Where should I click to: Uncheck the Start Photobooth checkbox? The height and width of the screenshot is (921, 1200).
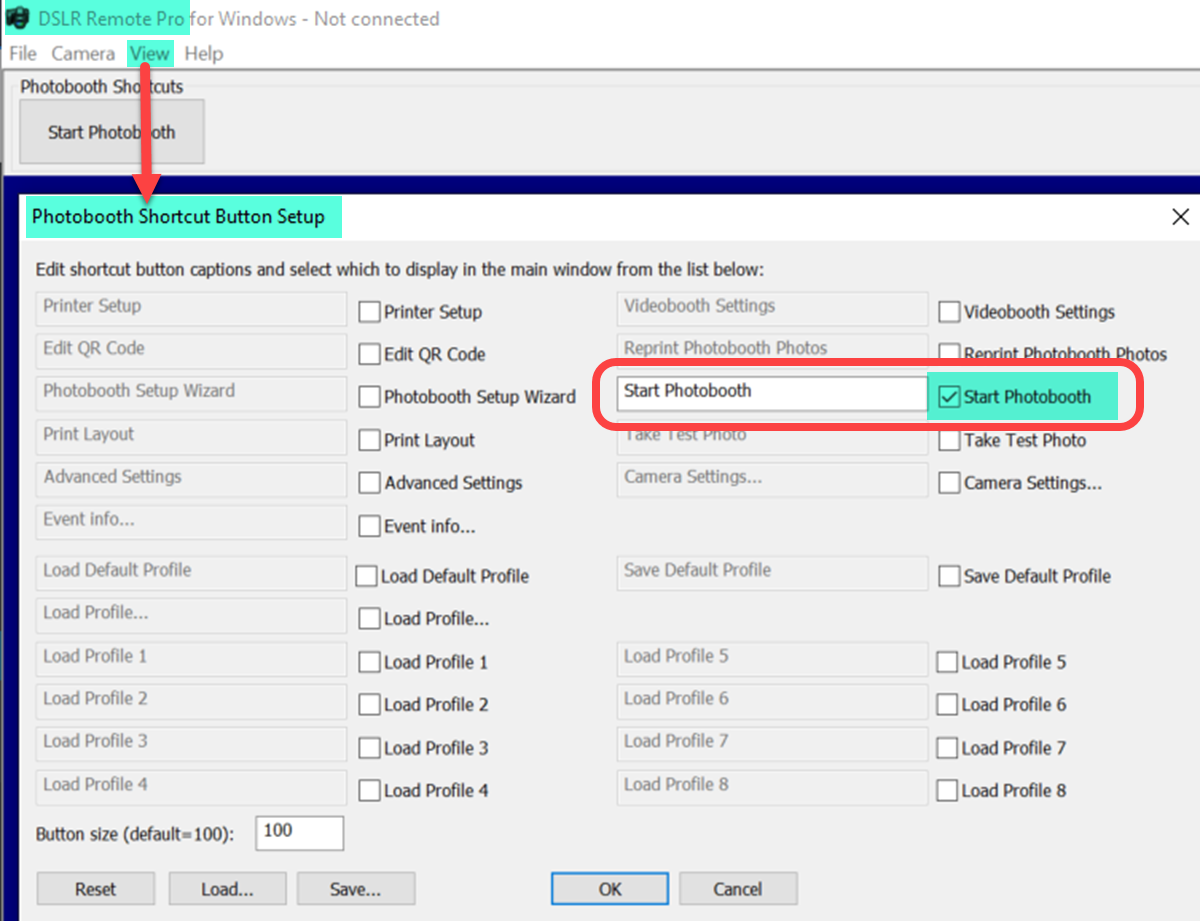949,398
